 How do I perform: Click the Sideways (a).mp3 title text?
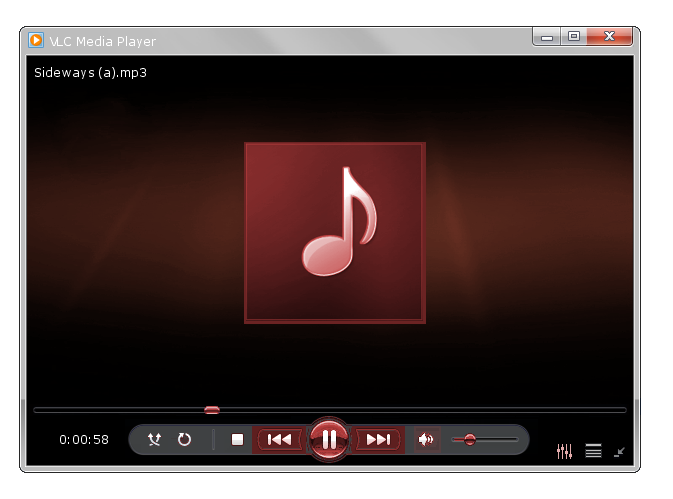click(x=91, y=73)
